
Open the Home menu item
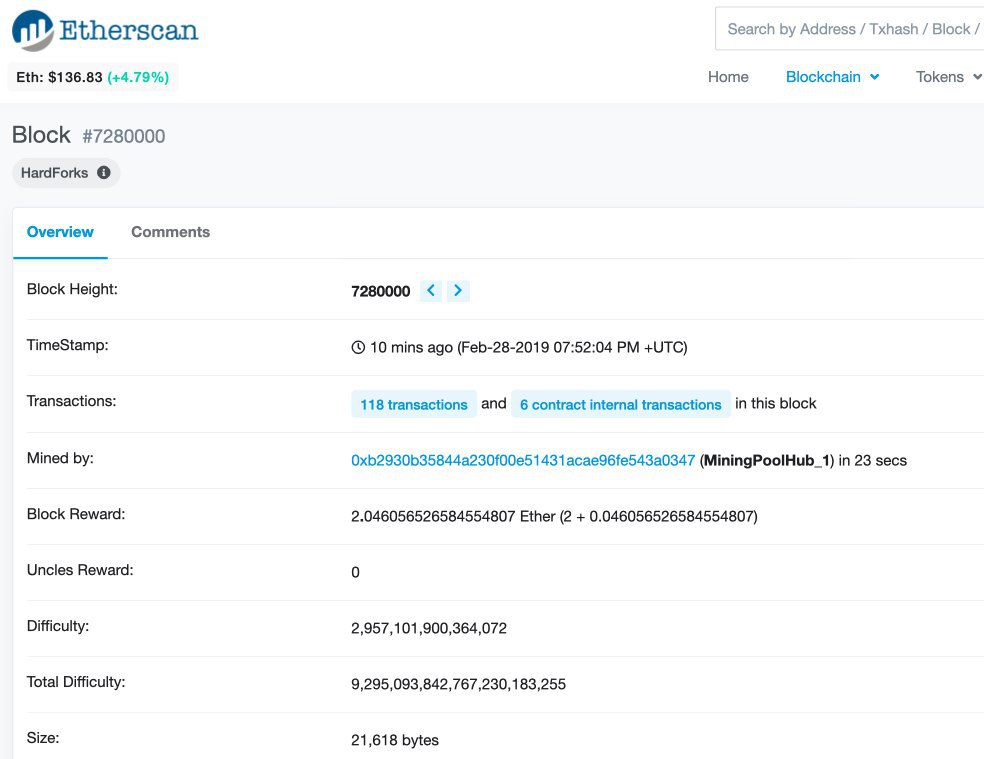[x=728, y=77]
